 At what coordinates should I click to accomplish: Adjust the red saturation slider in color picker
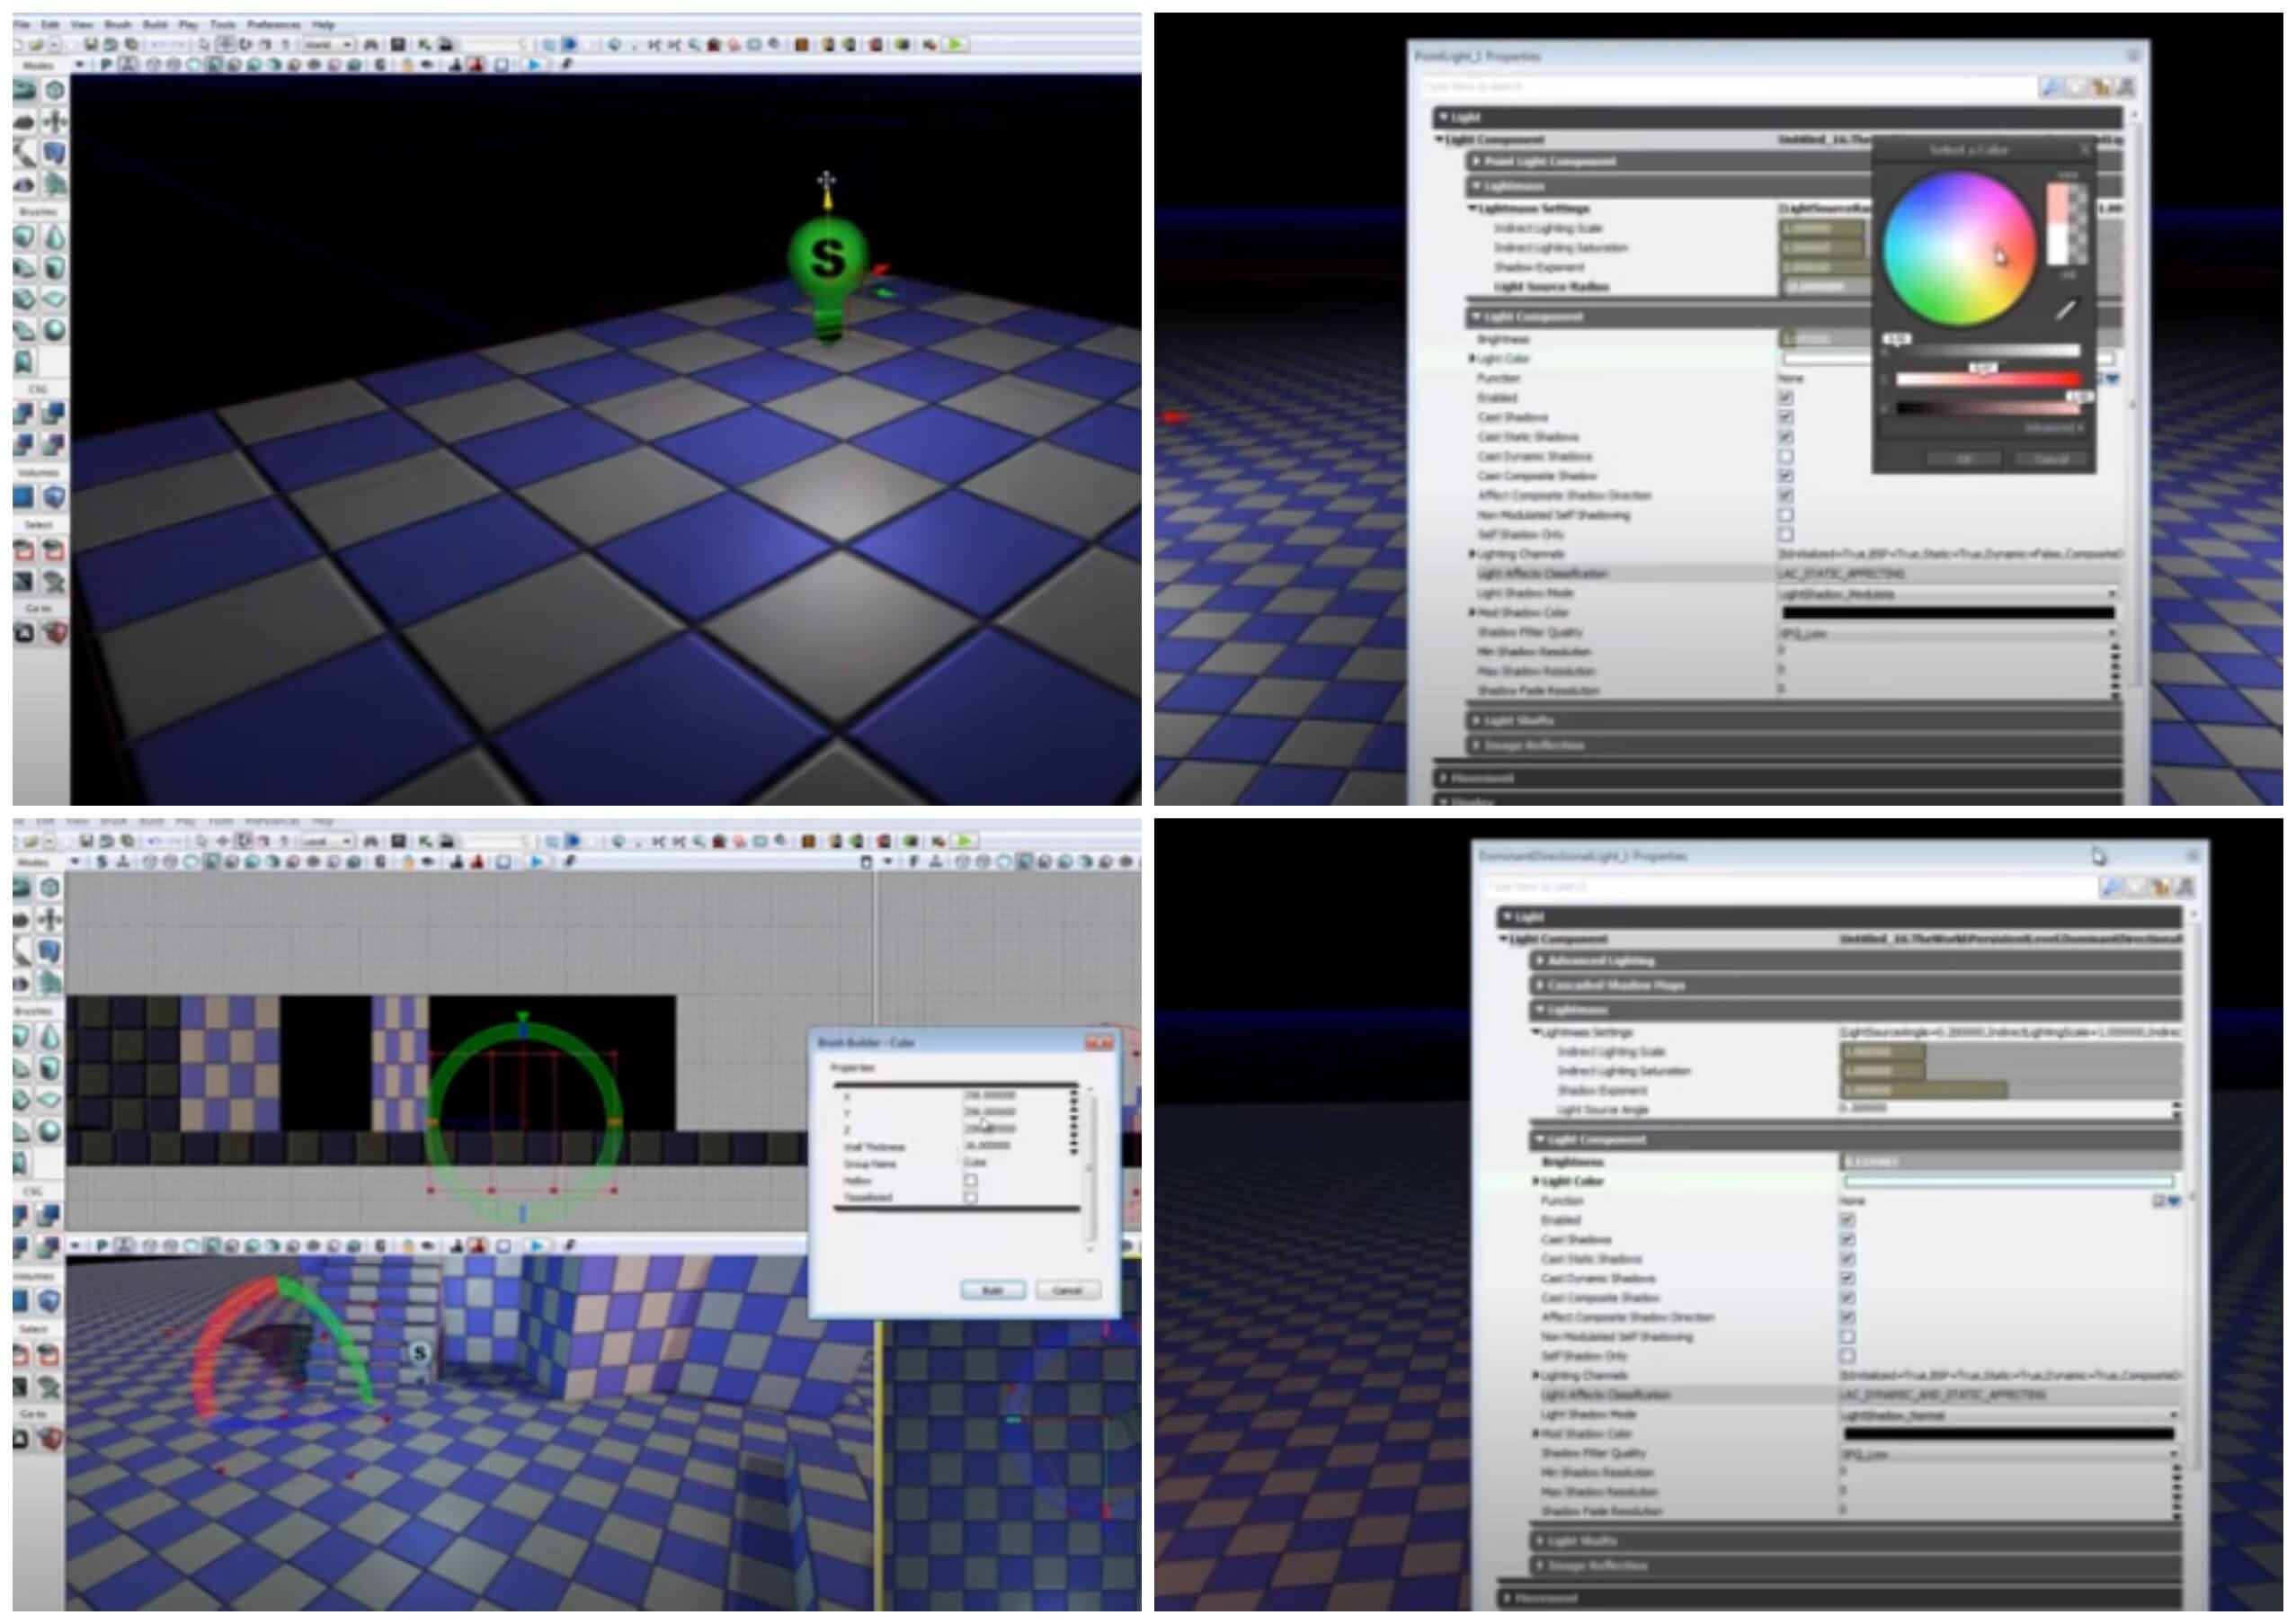pos(1988,380)
